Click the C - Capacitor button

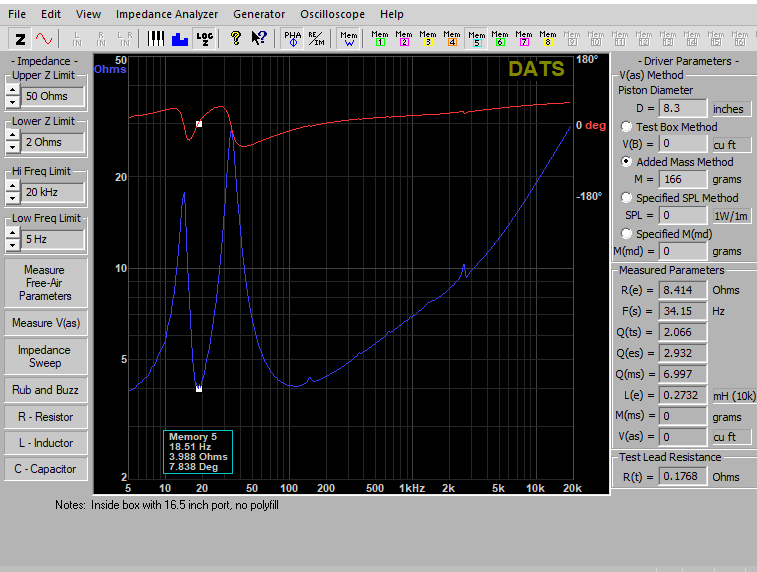45,469
